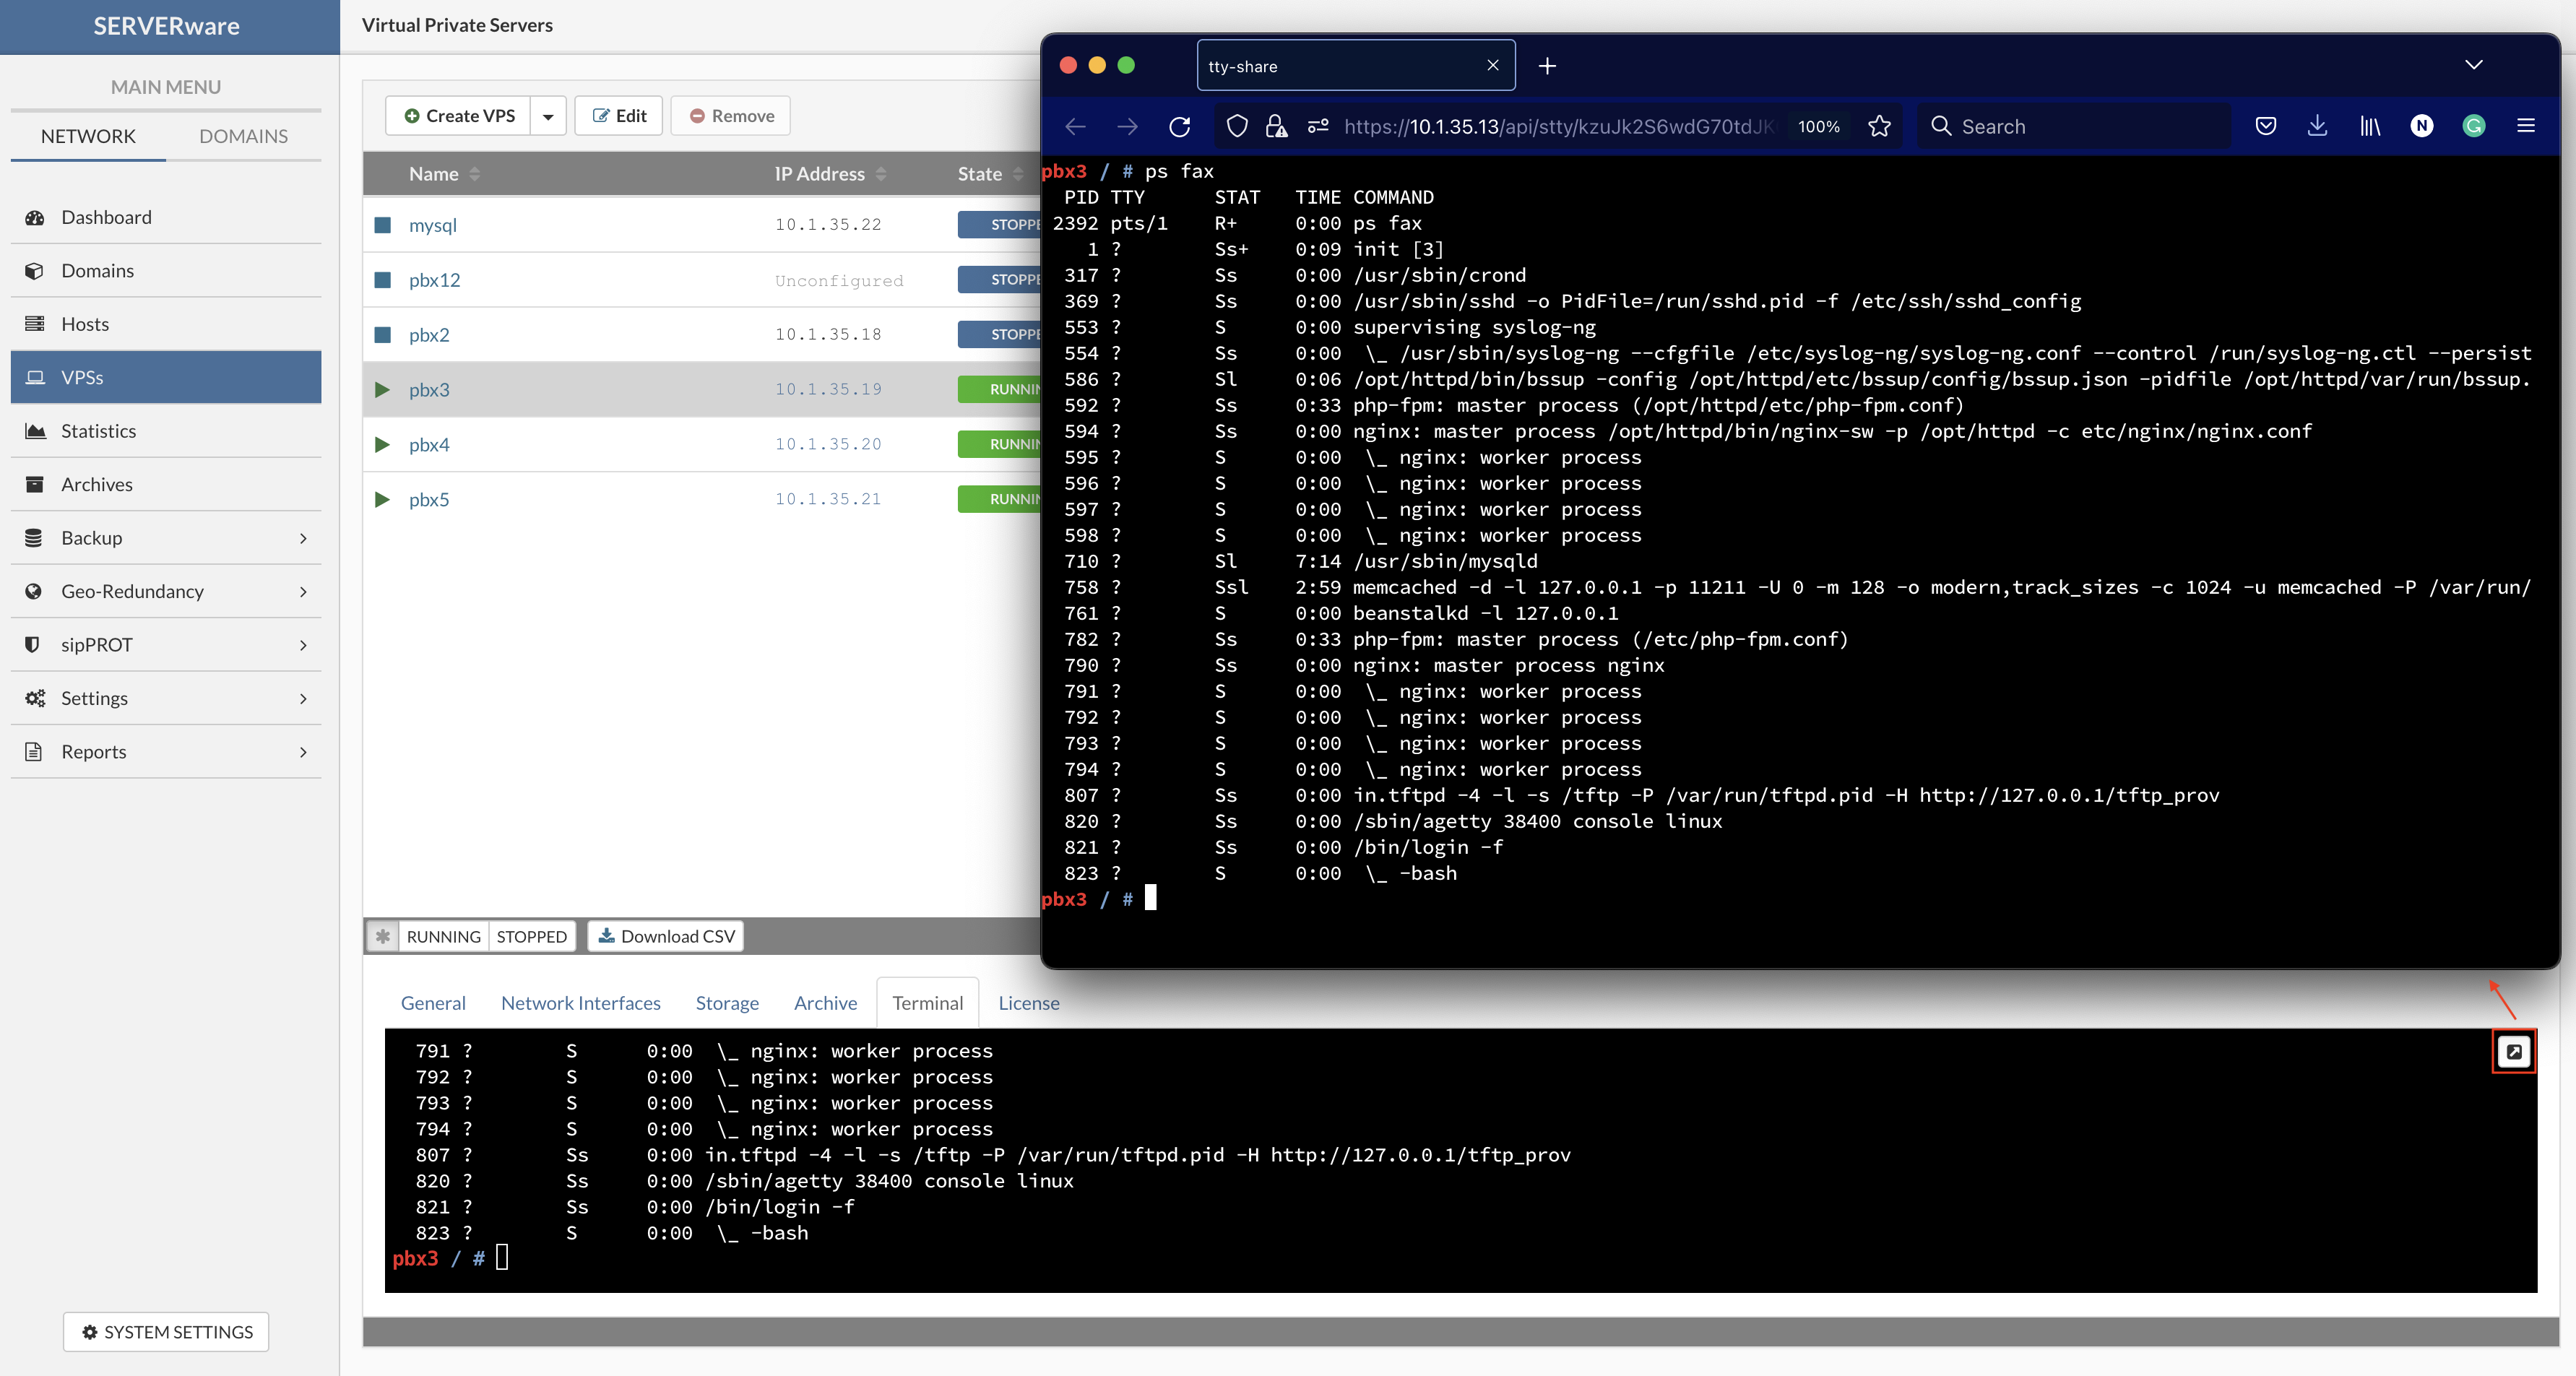Sort table by Name column

[x=444, y=174]
